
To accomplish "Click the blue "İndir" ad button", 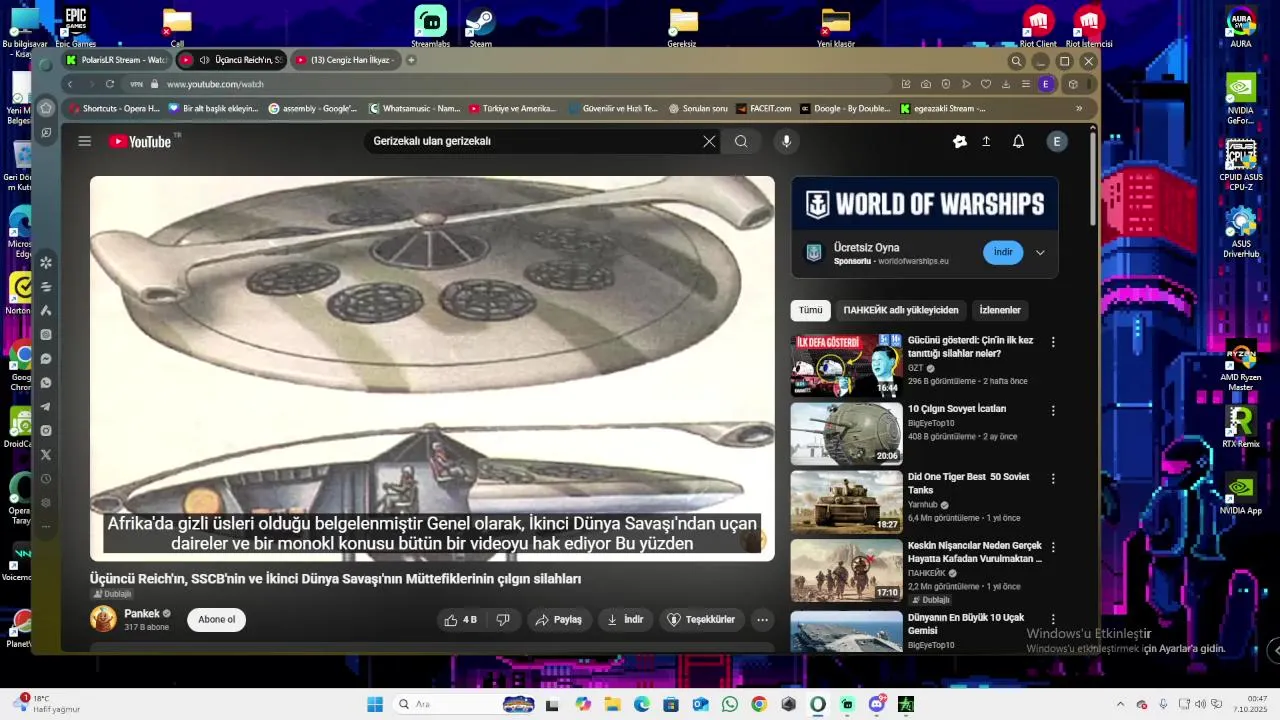I will coord(1003,252).
